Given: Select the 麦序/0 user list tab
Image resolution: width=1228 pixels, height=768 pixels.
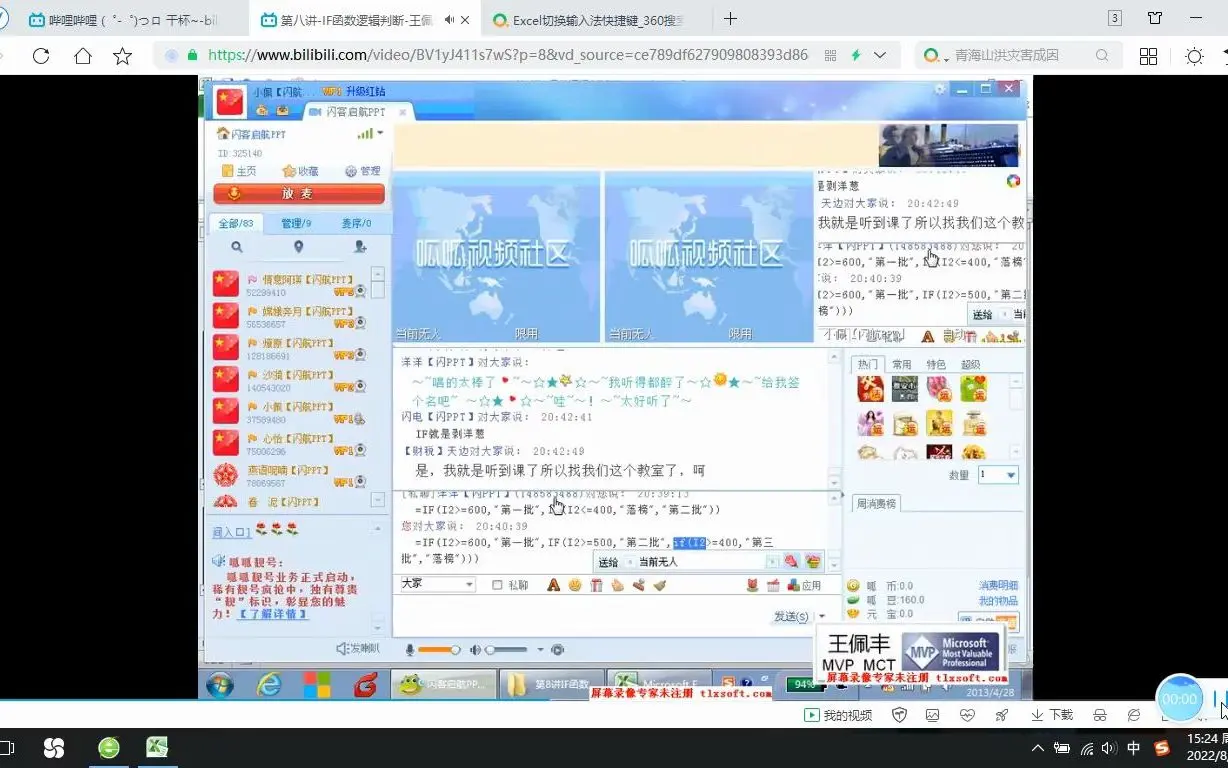Looking at the screenshot, I should [356, 224].
